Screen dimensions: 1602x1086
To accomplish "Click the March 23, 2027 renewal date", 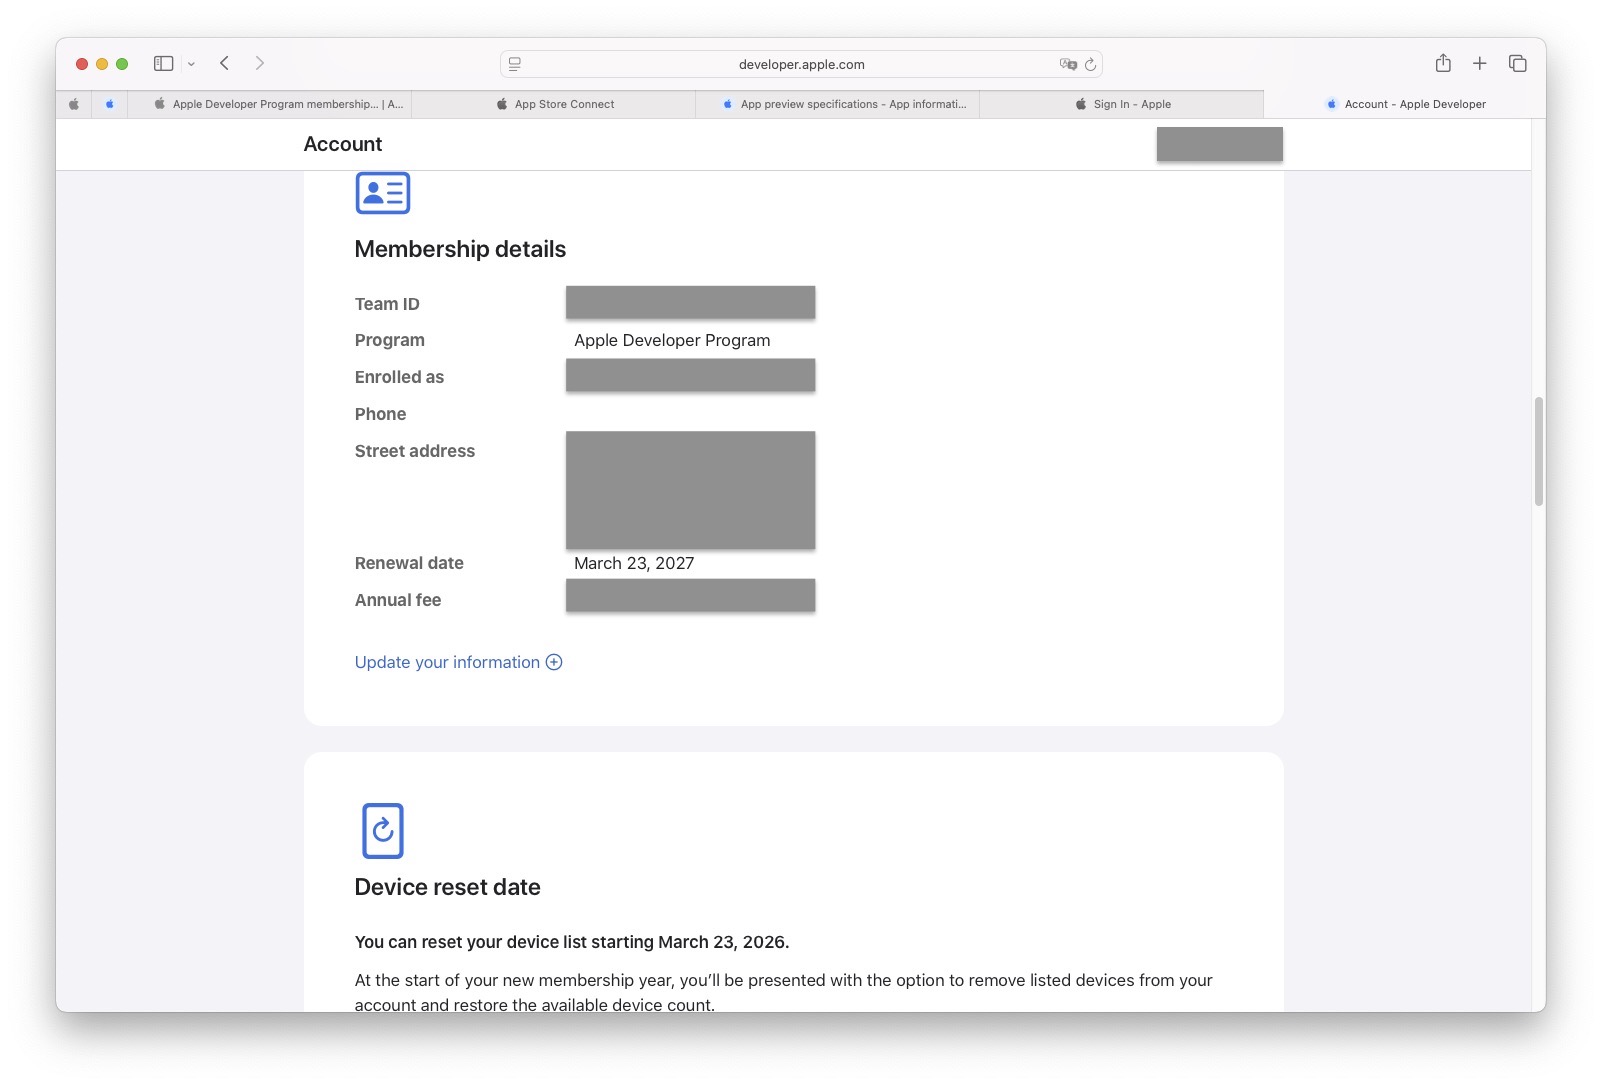I will 634,563.
